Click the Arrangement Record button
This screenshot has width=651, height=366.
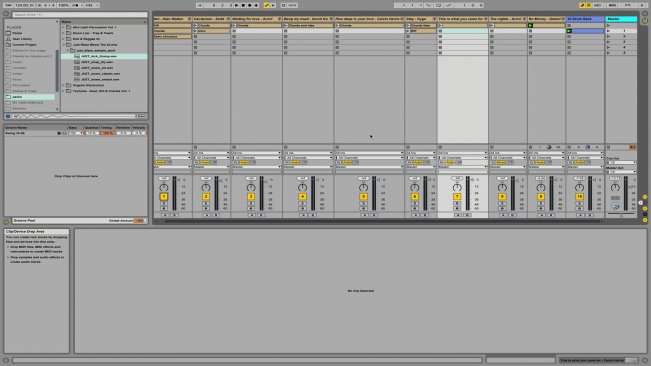click(x=250, y=5)
